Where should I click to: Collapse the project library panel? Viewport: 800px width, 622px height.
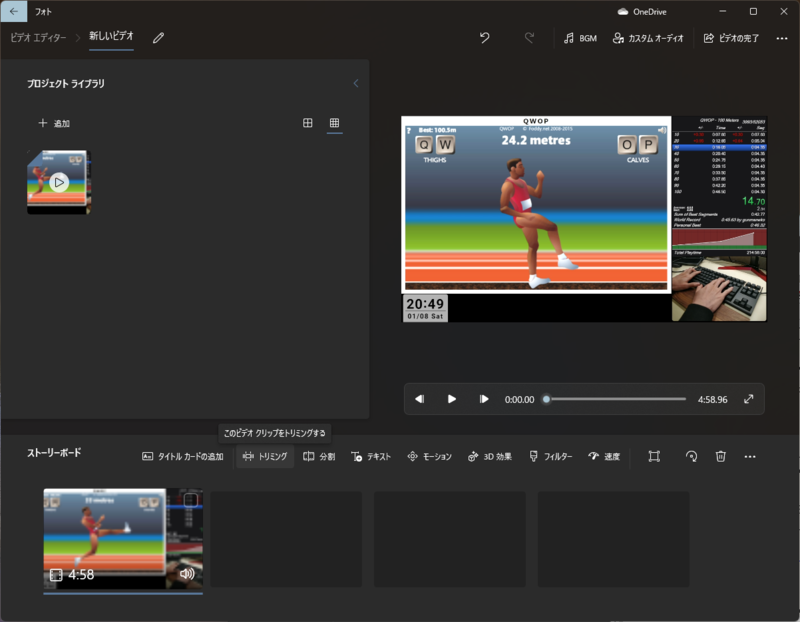click(356, 83)
